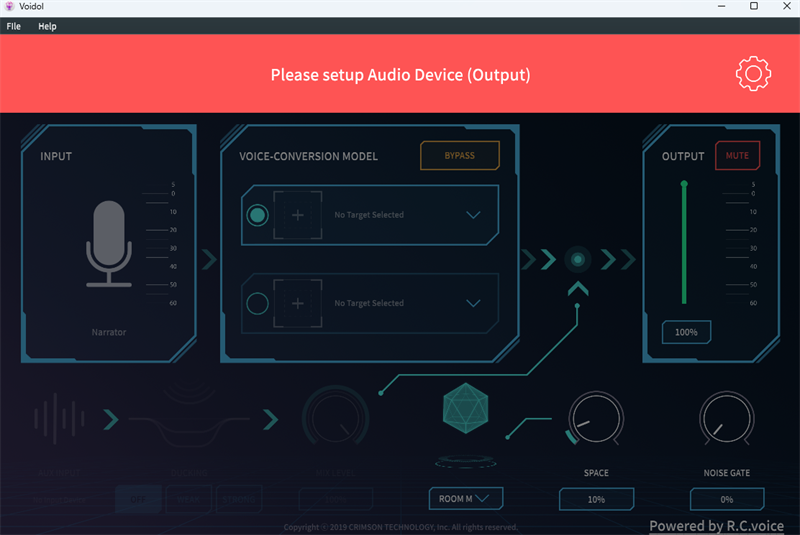This screenshot has width=800, height=535.
Task: Set ducking to STRONG
Action: (239, 499)
